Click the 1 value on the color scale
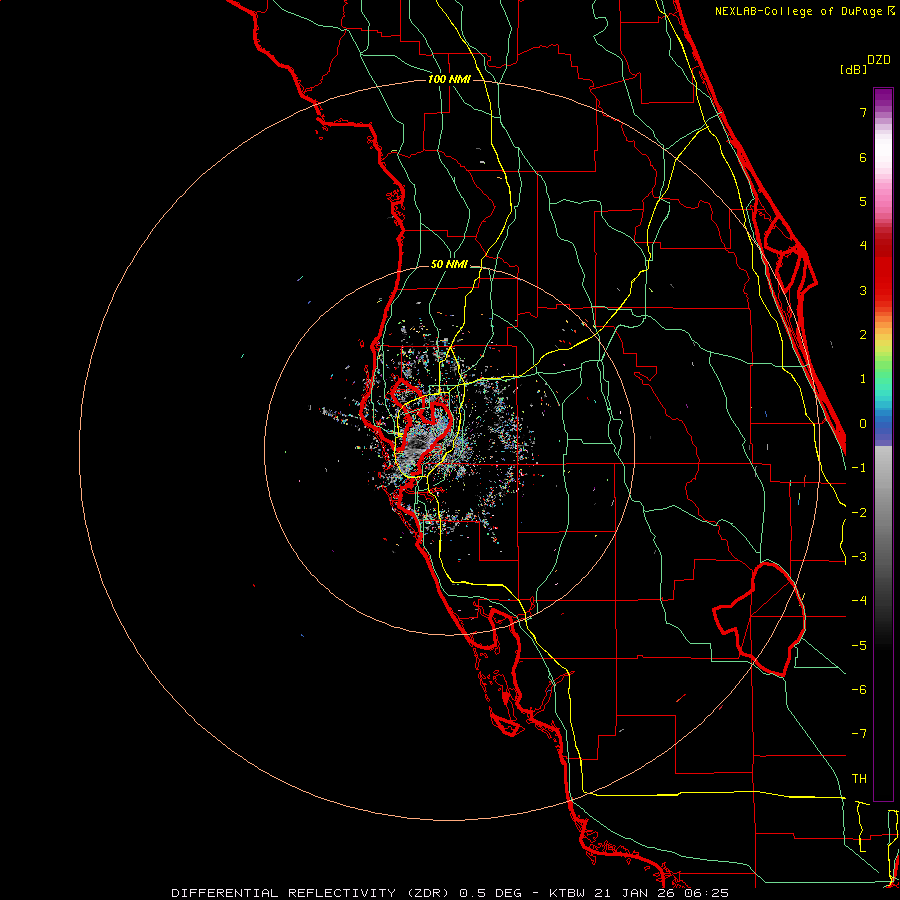 click(863, 379)
